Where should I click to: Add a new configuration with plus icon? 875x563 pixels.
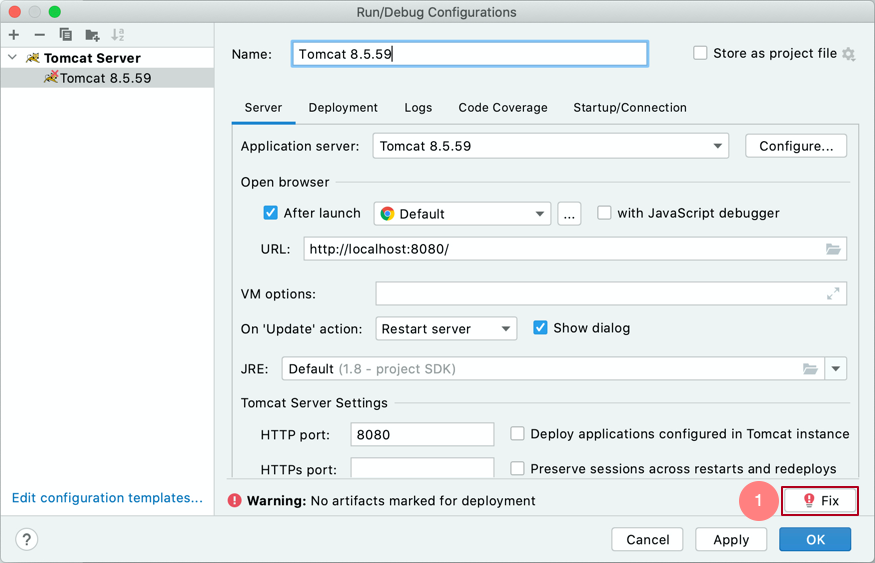coord(14,35)
